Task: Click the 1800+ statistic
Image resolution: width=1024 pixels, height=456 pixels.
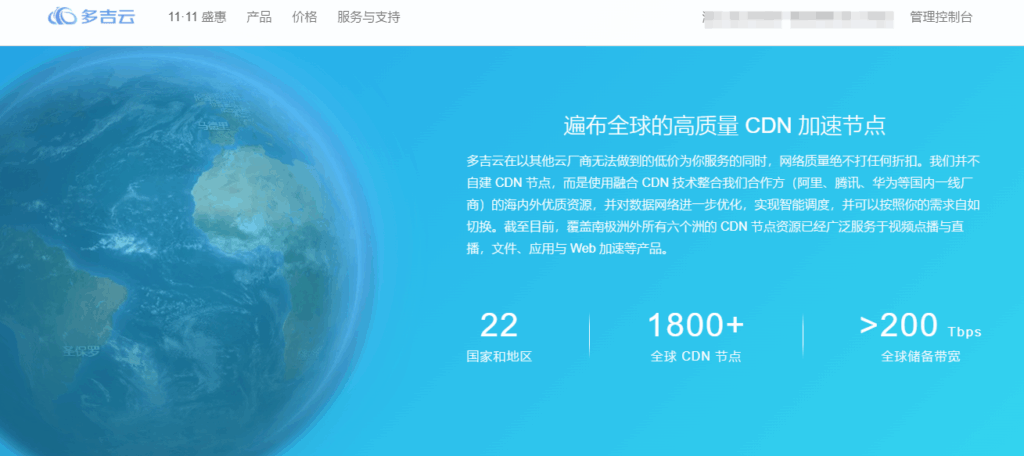Action: [696, 325]
